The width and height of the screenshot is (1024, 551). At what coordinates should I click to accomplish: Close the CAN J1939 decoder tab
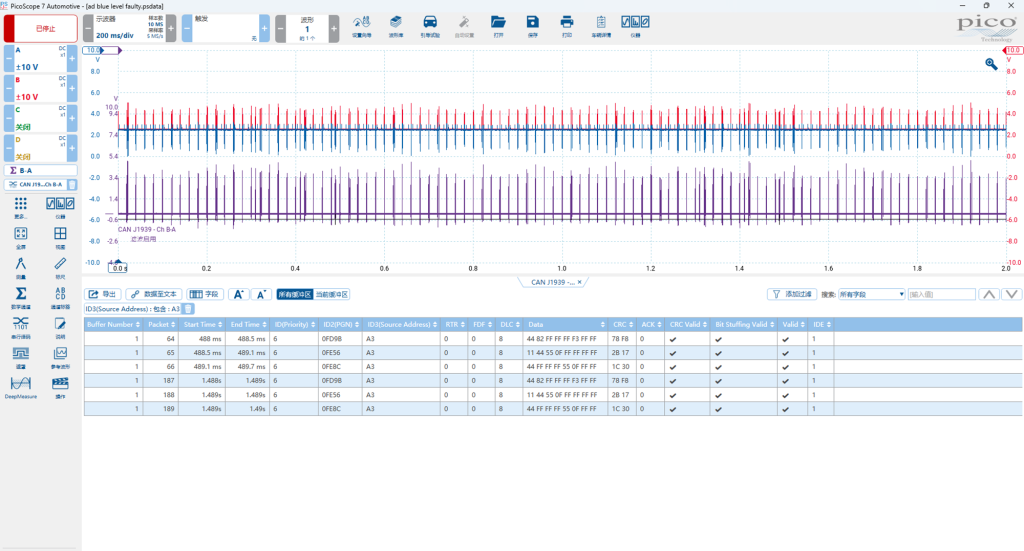[x=579, y=282]
